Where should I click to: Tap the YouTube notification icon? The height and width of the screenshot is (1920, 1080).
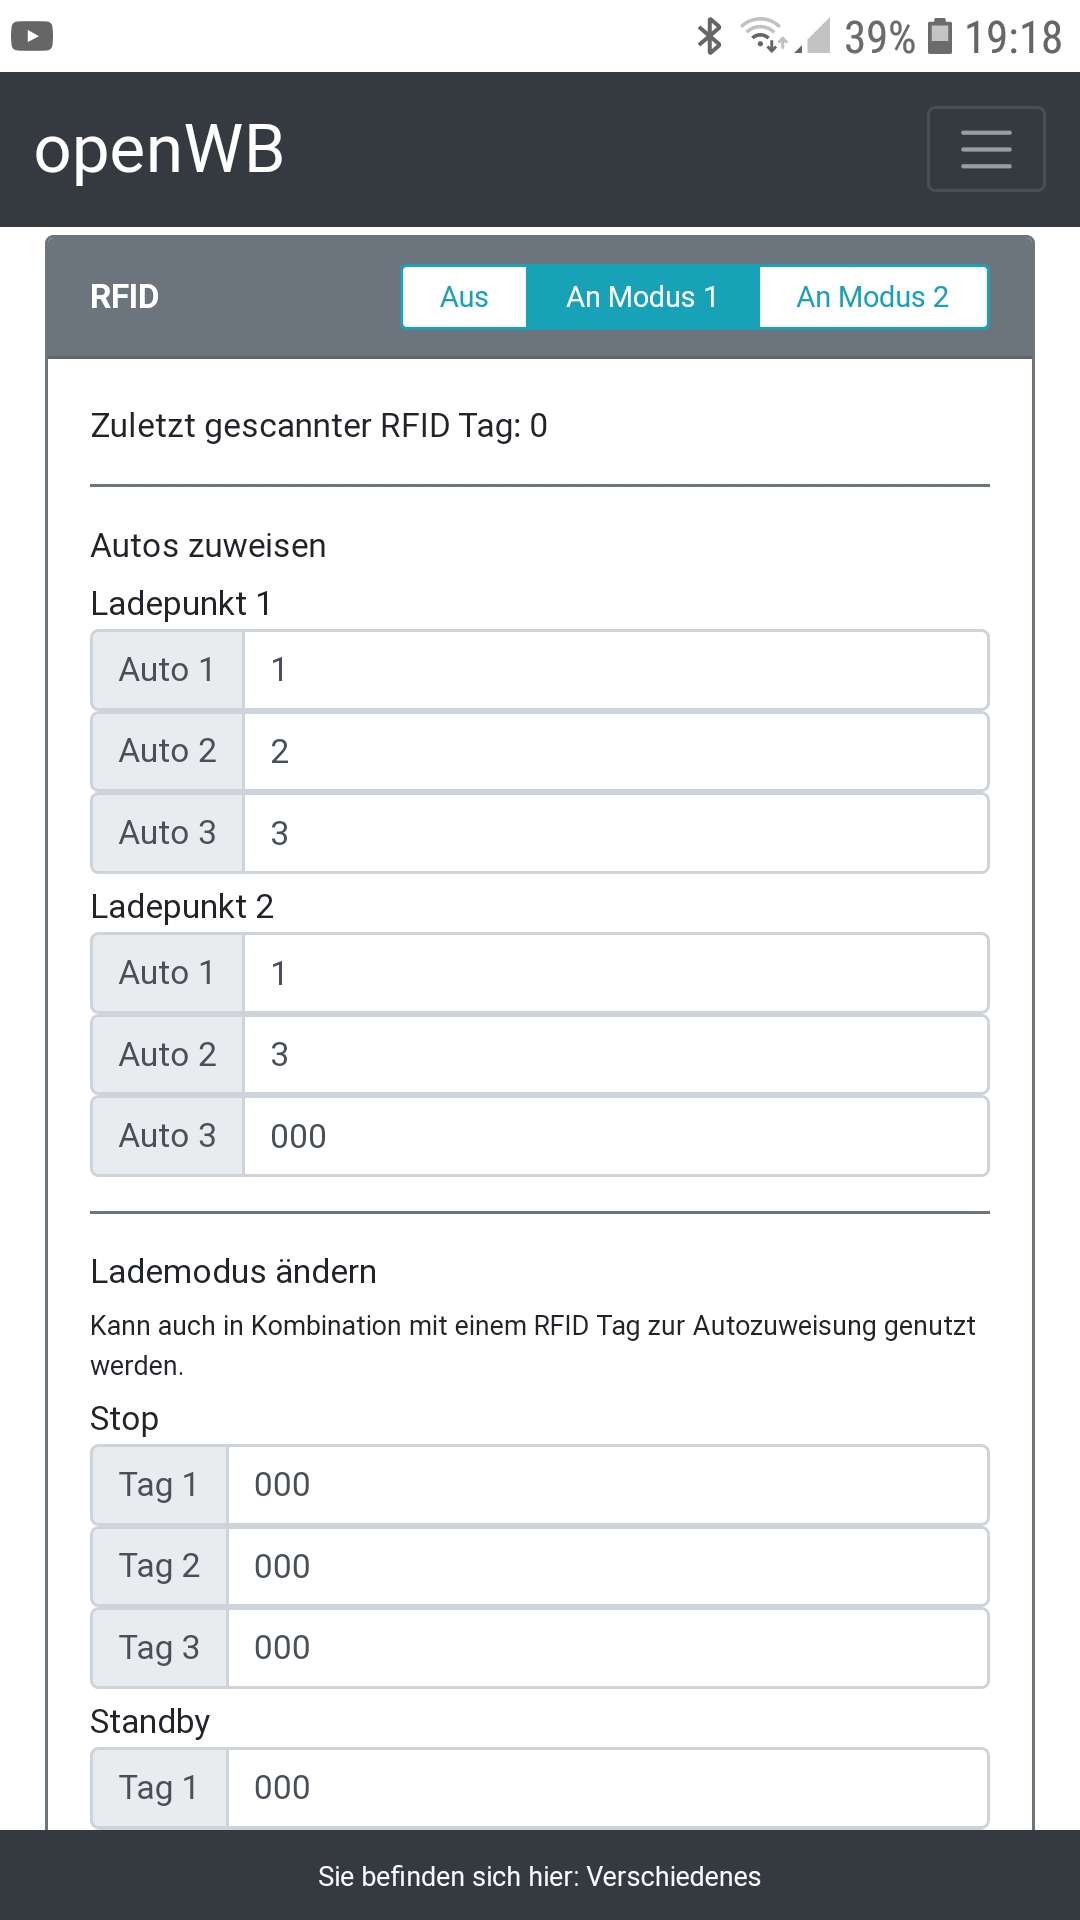[32, 37]
